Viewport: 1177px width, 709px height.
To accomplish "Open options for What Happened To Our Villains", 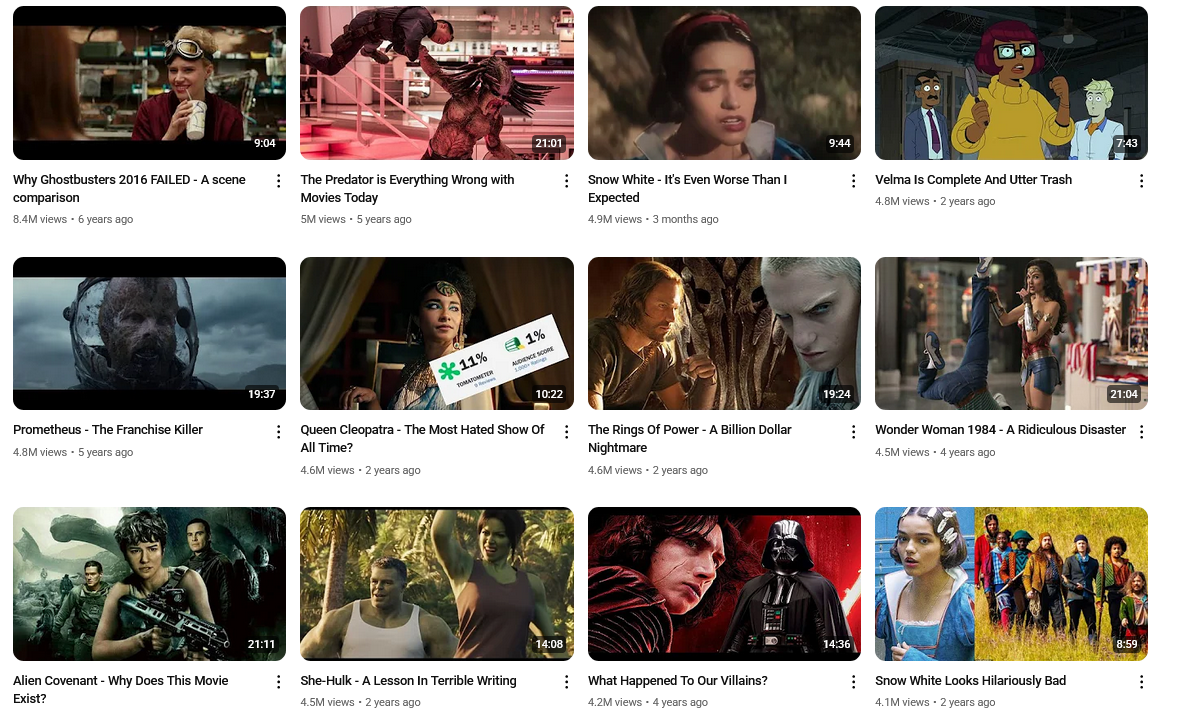I will pos(853,681).
